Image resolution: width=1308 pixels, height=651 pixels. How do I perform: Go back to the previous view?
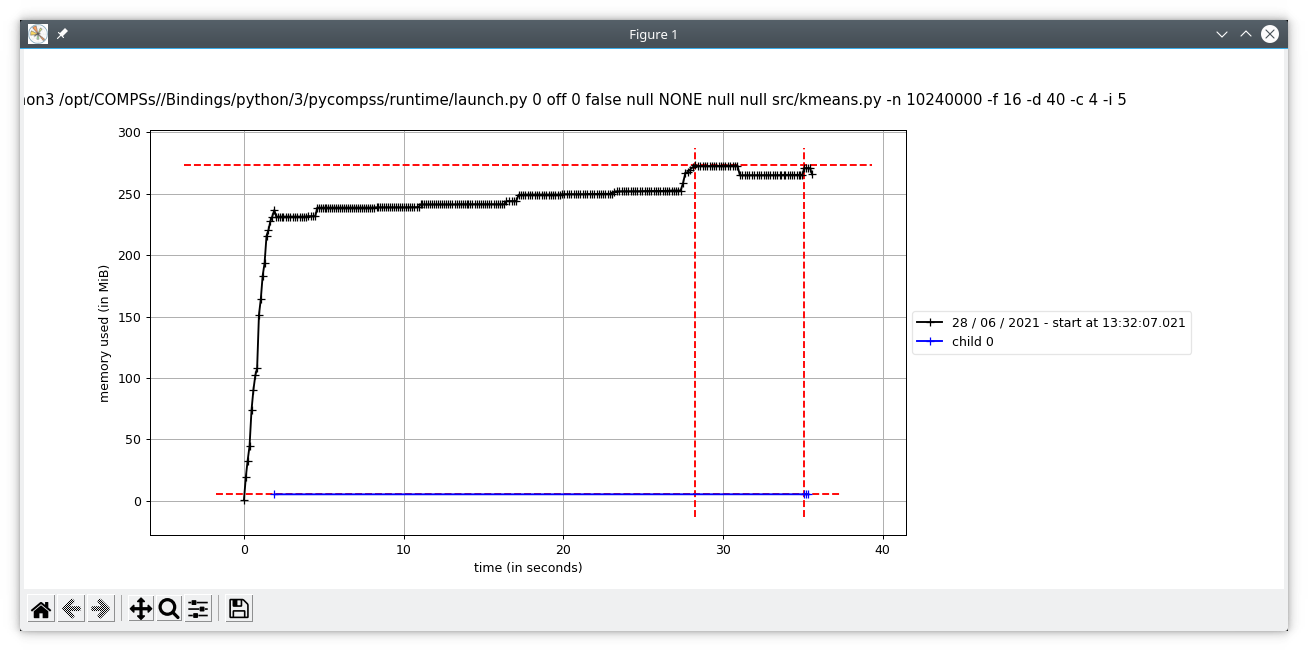tap(71, 609)
